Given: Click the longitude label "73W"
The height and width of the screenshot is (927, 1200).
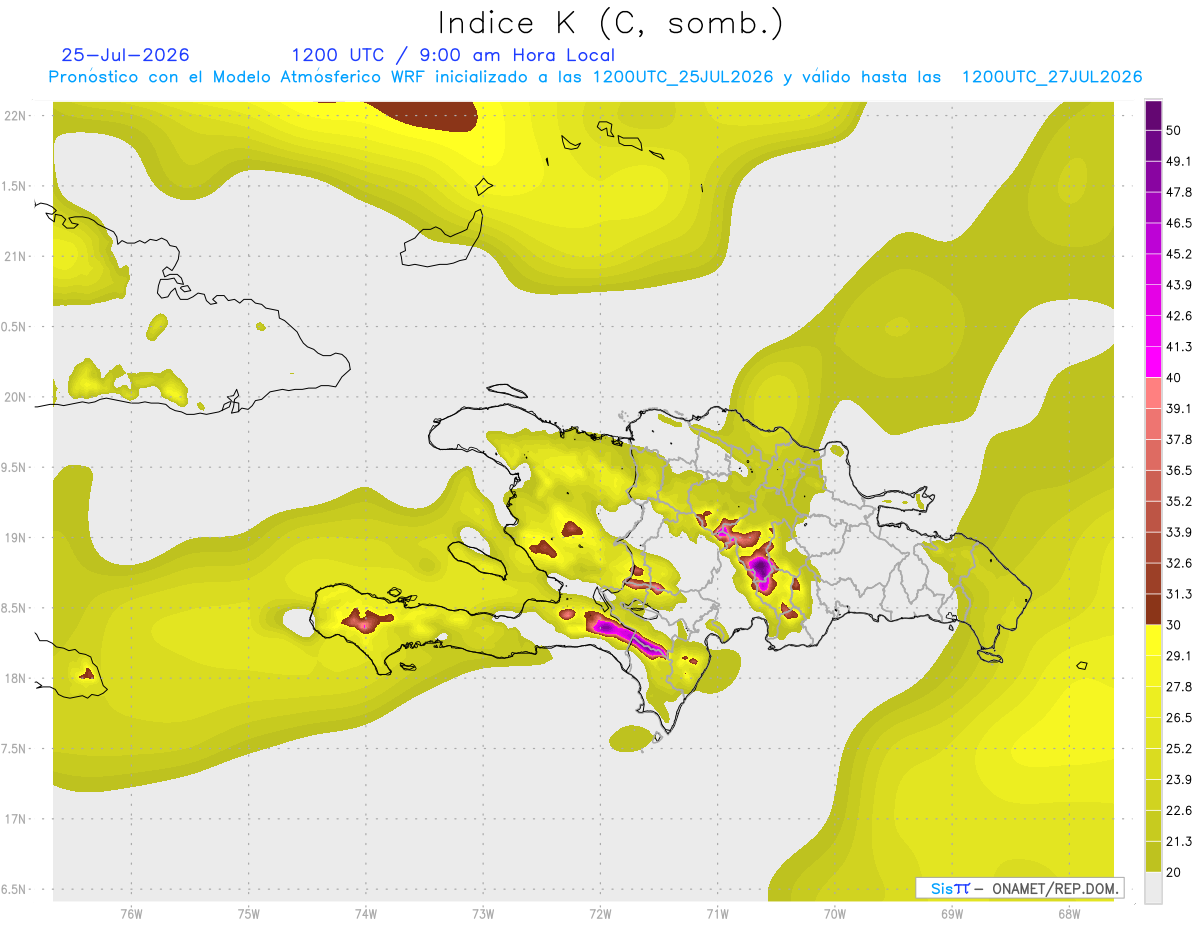Looking at the screenshot, I should point(483,914).
